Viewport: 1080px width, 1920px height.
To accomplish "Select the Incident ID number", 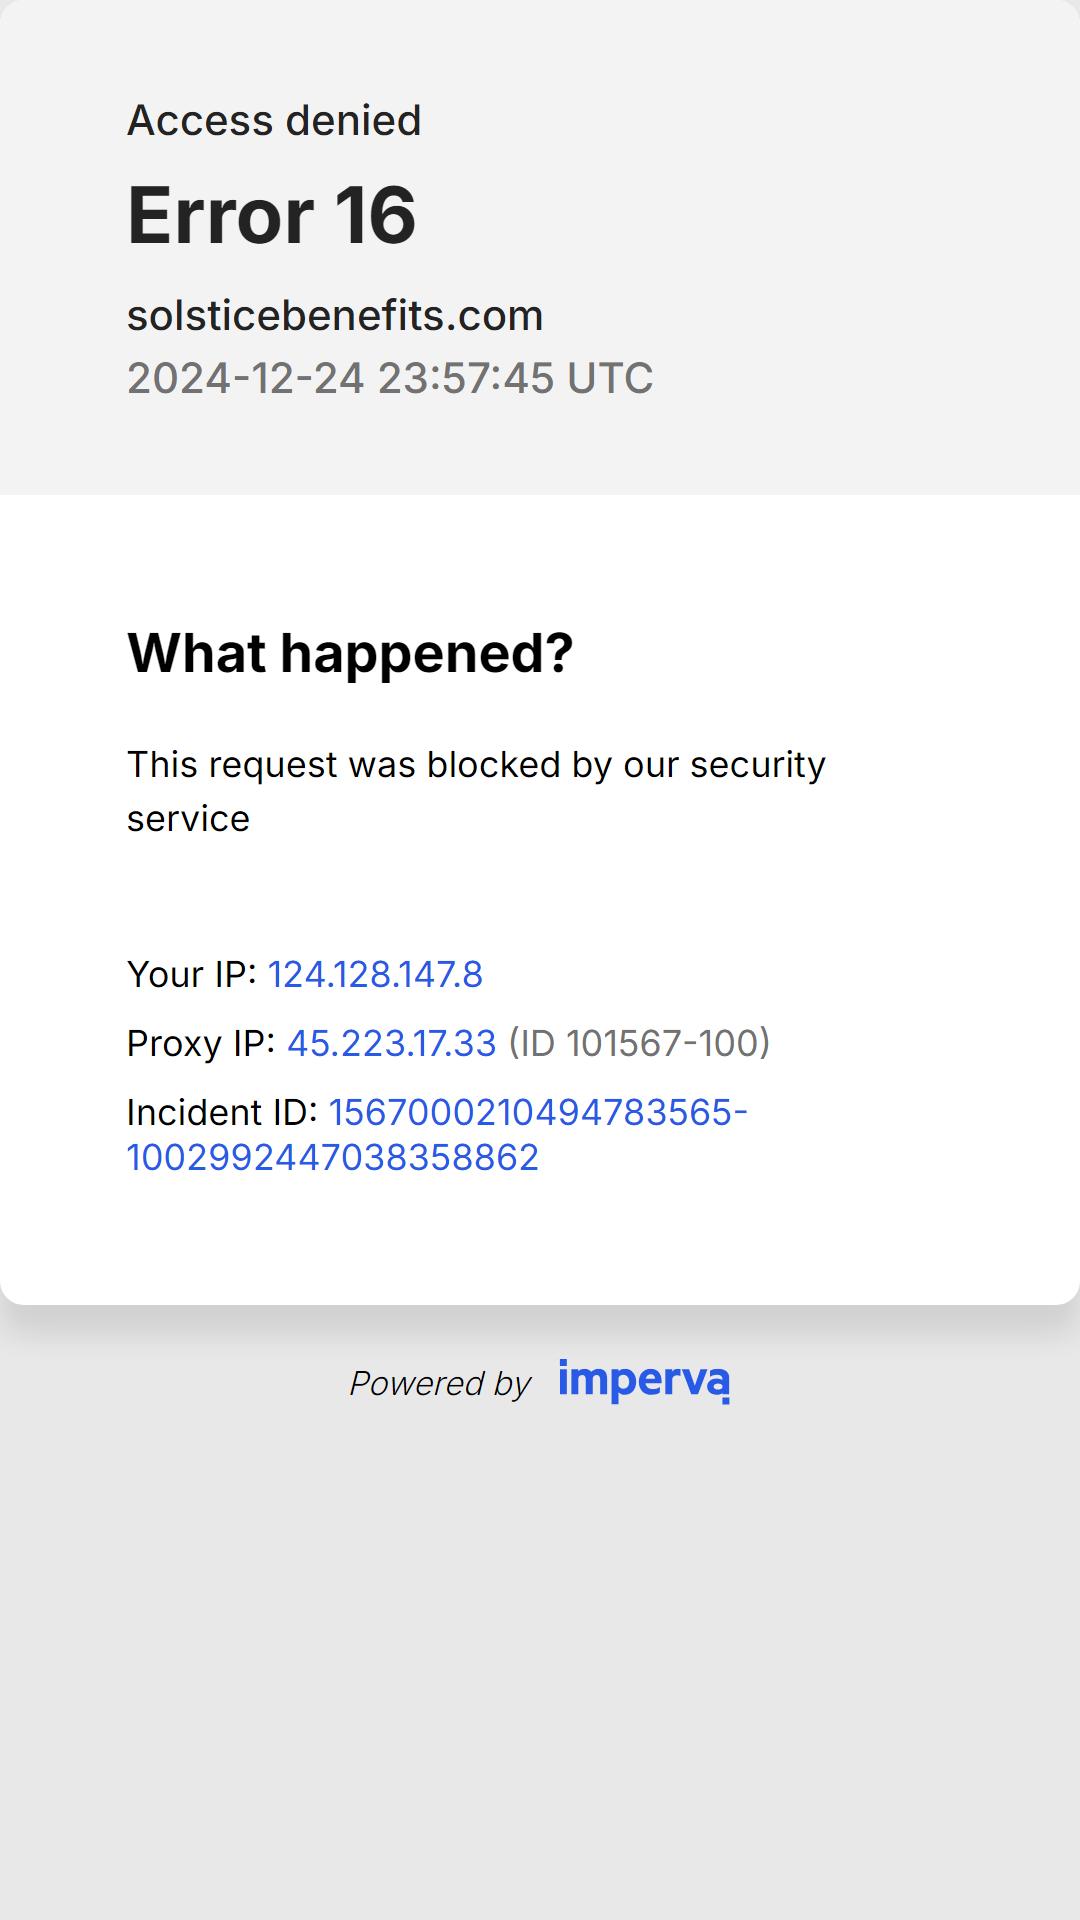I will point(437,1135).
